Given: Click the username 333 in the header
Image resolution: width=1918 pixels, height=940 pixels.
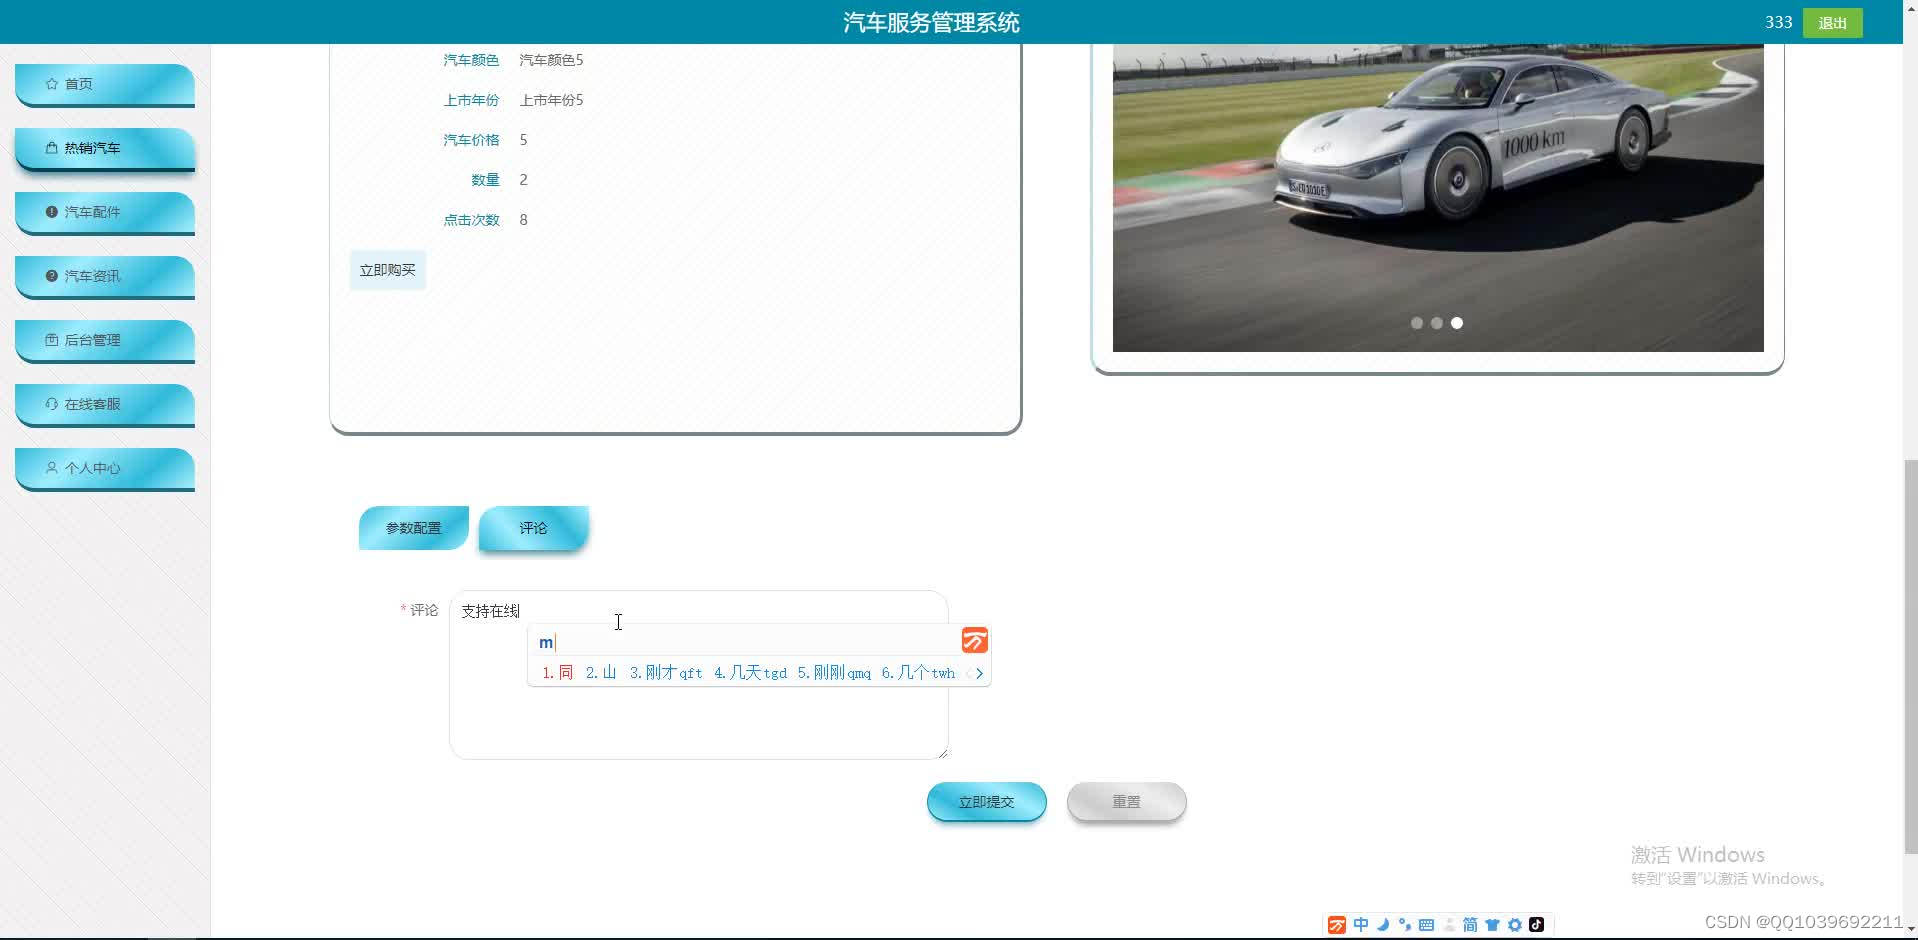Looking at the screenshot, I should 1778,22.
